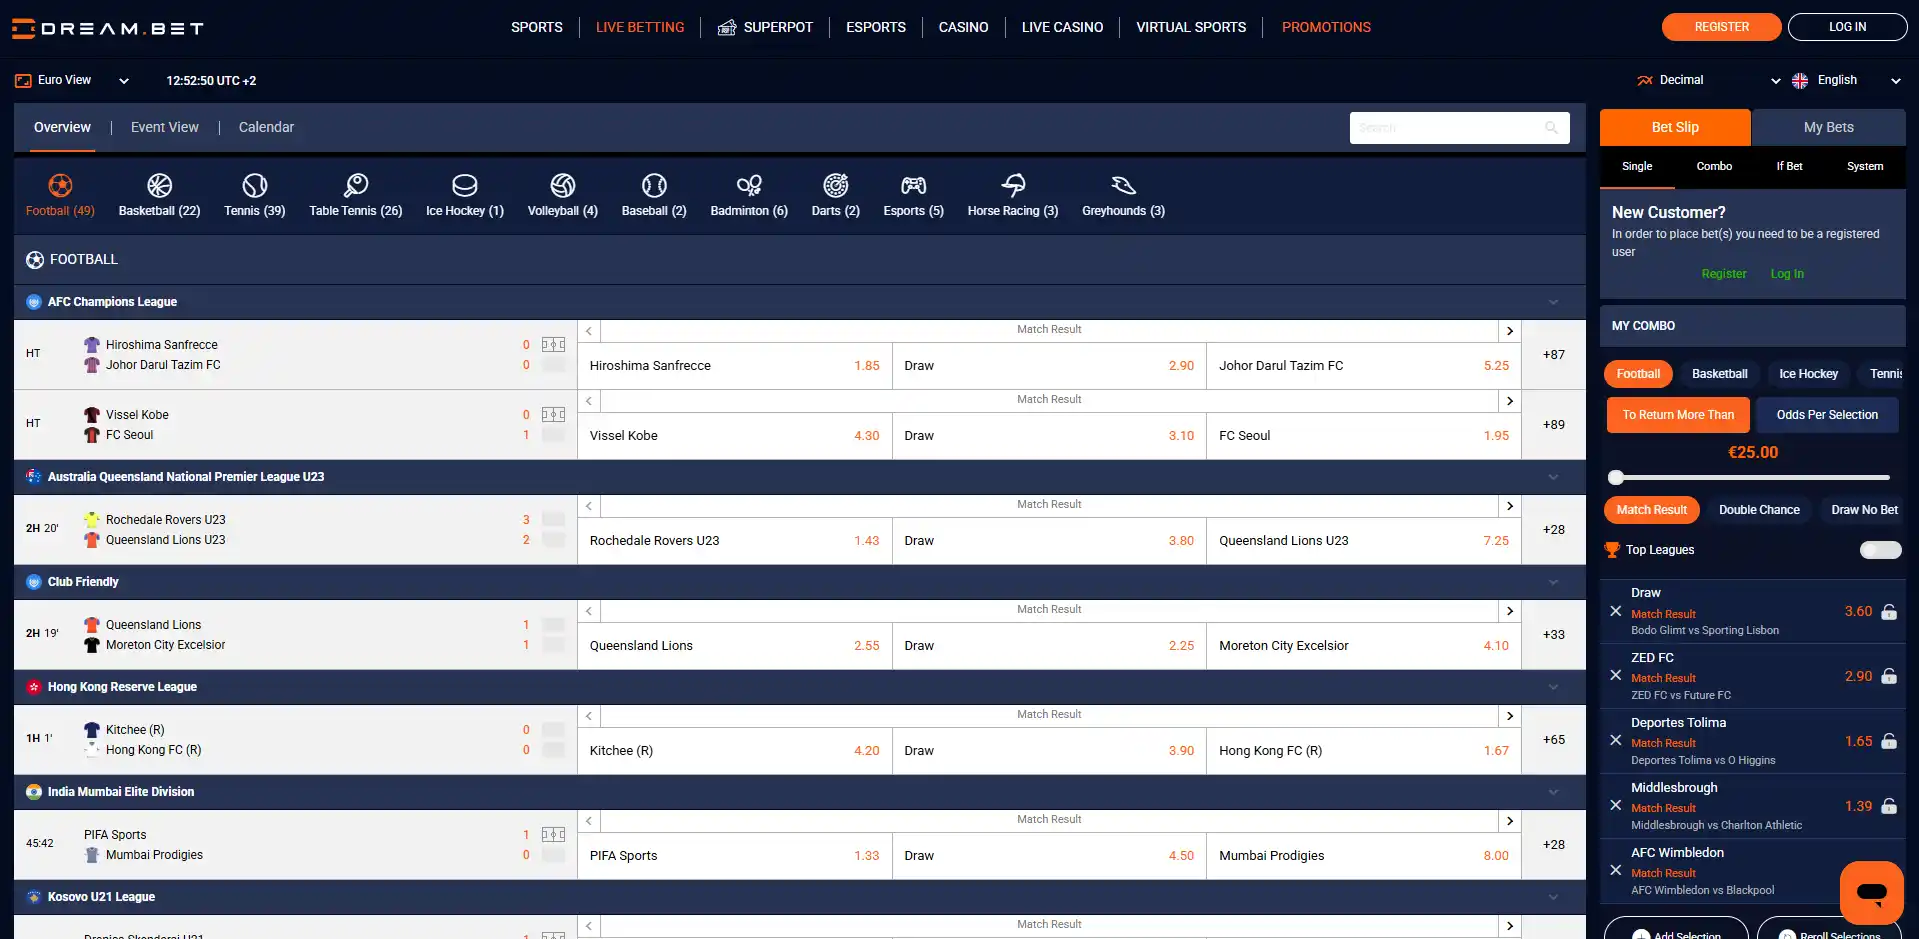Viewport: 1919px width, 939px height.
Task: Select the Tennis sport icon
Action: pyautogui.click(x=254, y=186)
